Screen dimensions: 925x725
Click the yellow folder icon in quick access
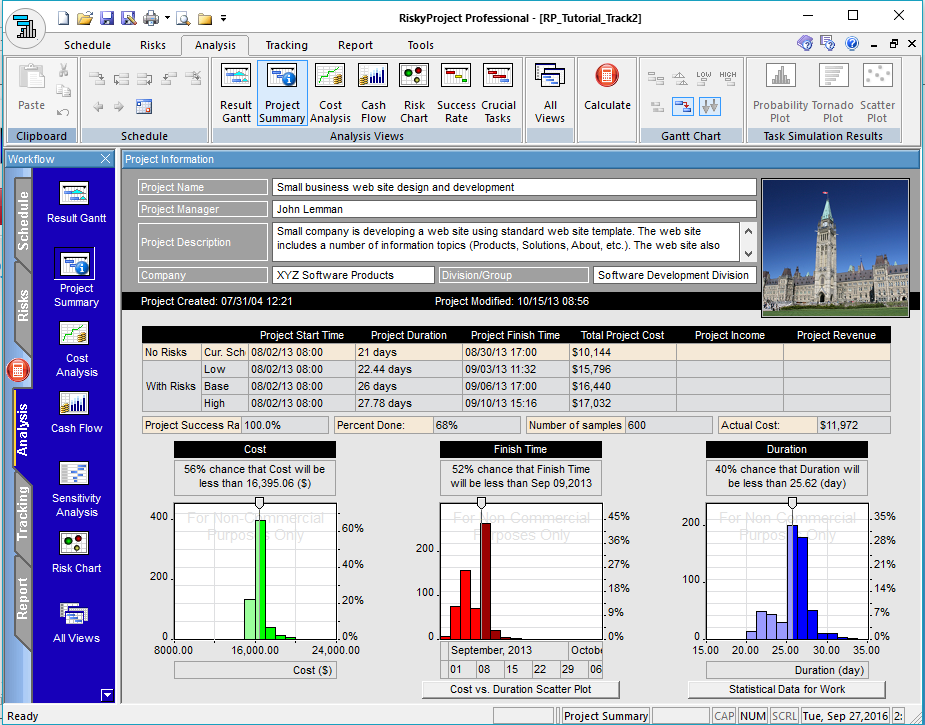pyautogui.click(x=205, y=19)
